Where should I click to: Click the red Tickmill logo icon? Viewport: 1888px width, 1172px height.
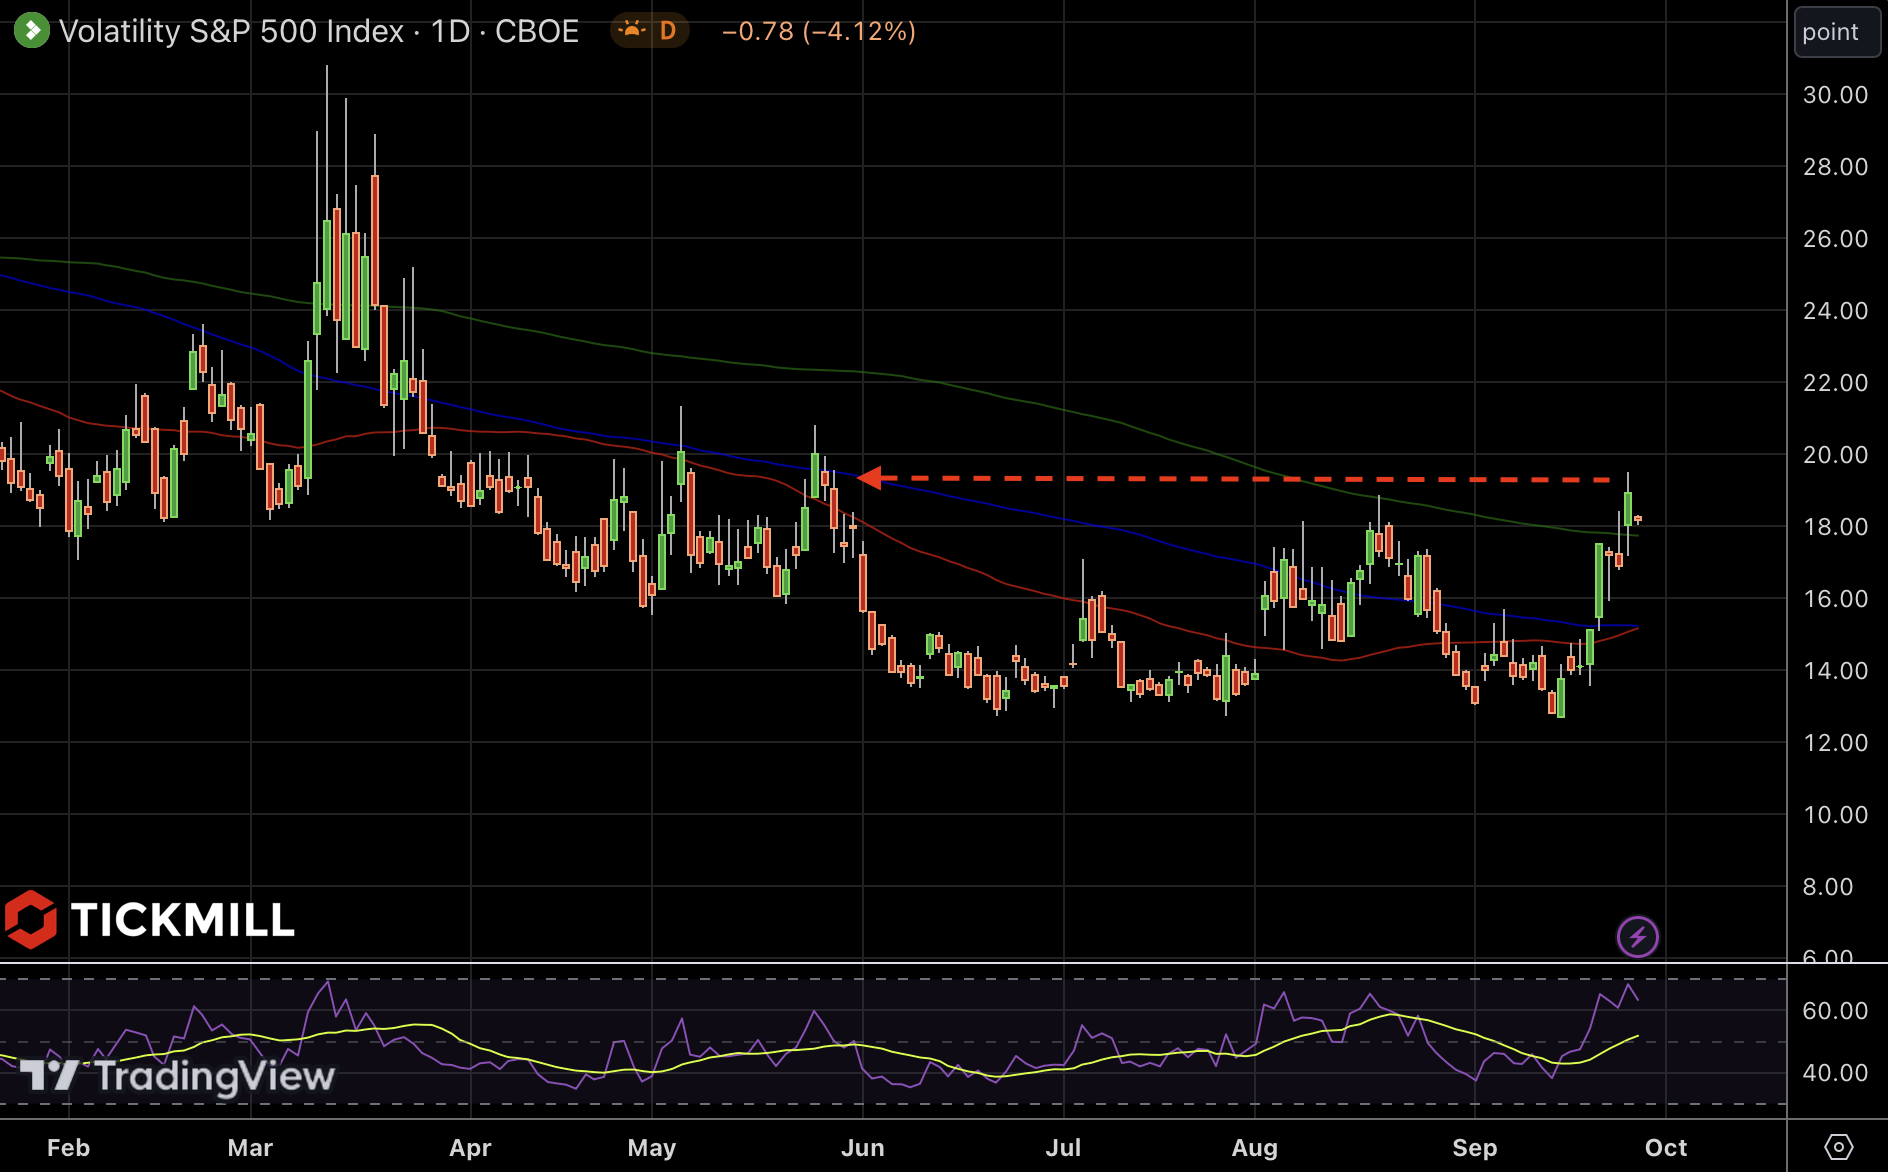(x=31, y=919)
